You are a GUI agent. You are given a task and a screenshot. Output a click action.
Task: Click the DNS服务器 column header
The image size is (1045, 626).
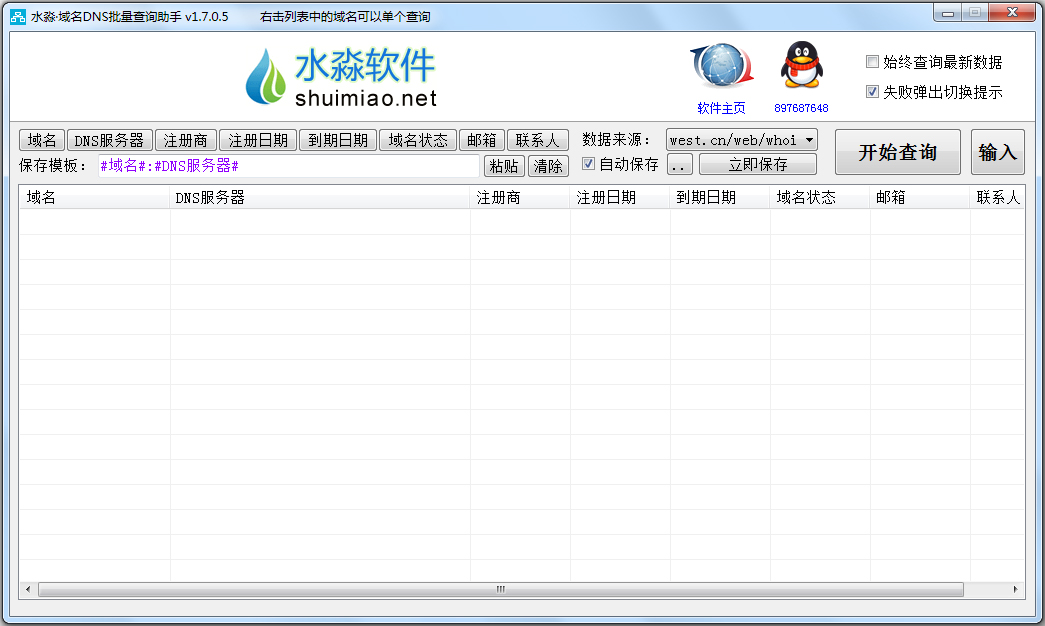(x=320, y=197)
